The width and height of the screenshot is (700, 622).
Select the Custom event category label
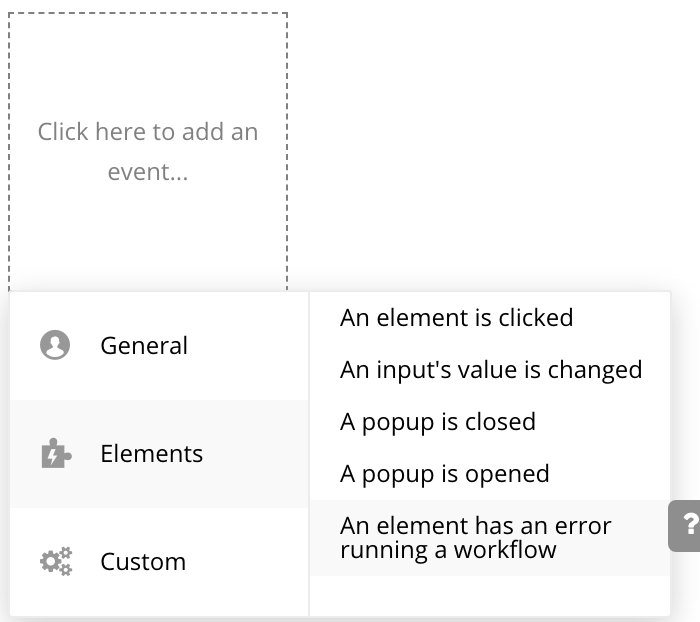(x=143, y=562)
